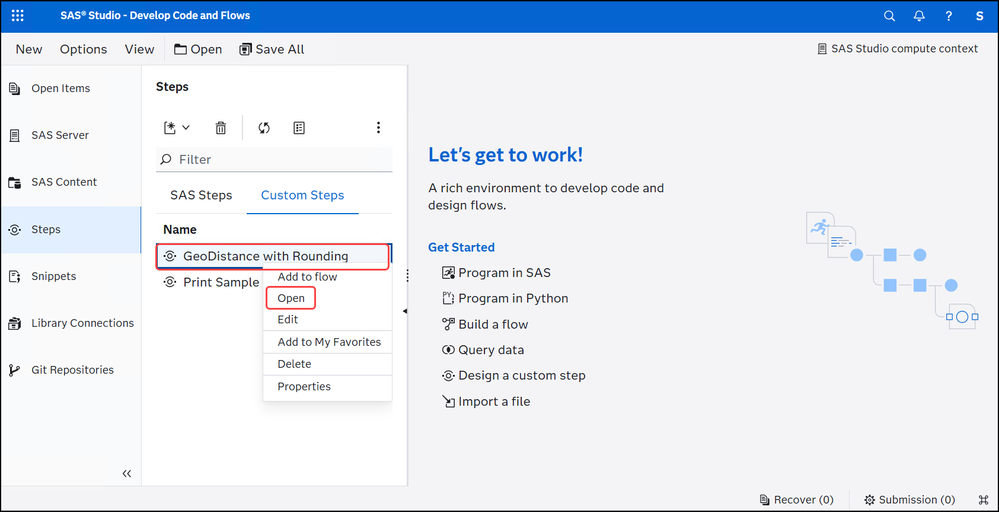This screenshot has width=999, height=512.
Task: Click the Filter input field
Action: pyautogui.click(x=274, y=159)
